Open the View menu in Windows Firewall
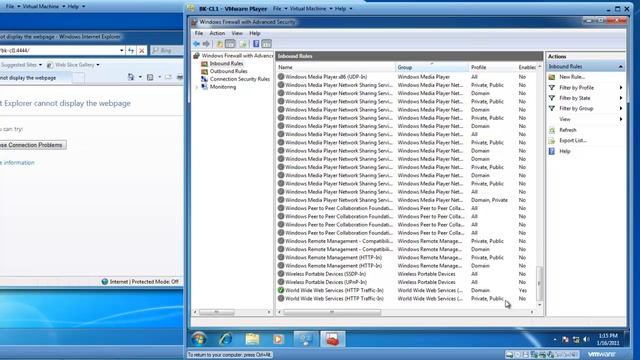This screenshot has width=640, height=360. (x=237, y=33)
